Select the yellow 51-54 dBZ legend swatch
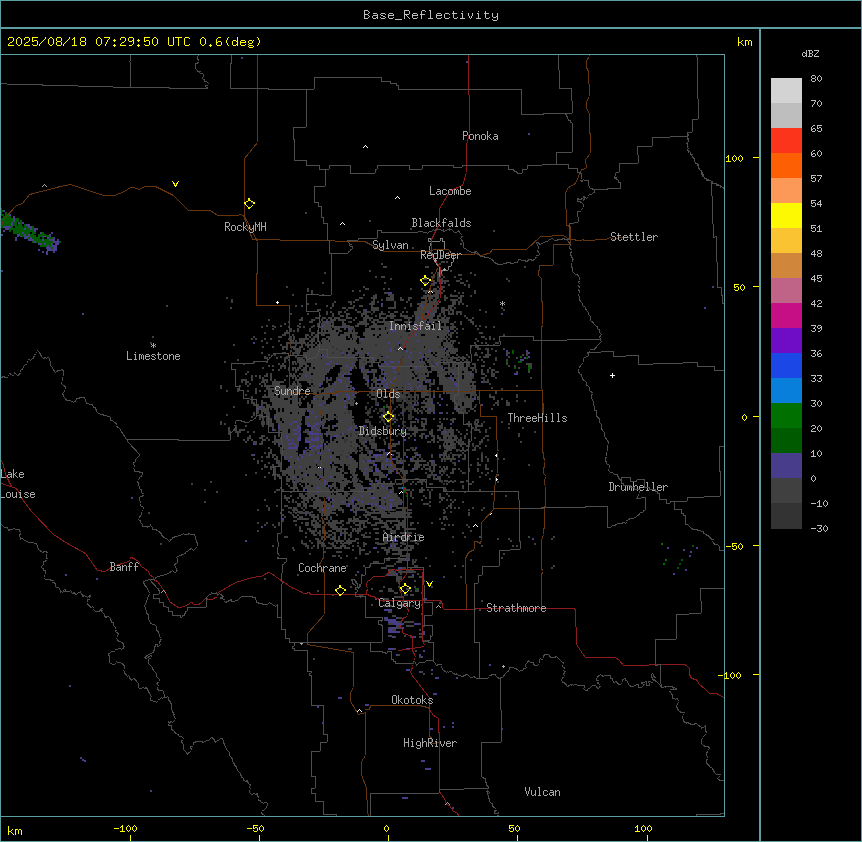Viewport: 862px width, 842px height. click(x=786, y=215)
